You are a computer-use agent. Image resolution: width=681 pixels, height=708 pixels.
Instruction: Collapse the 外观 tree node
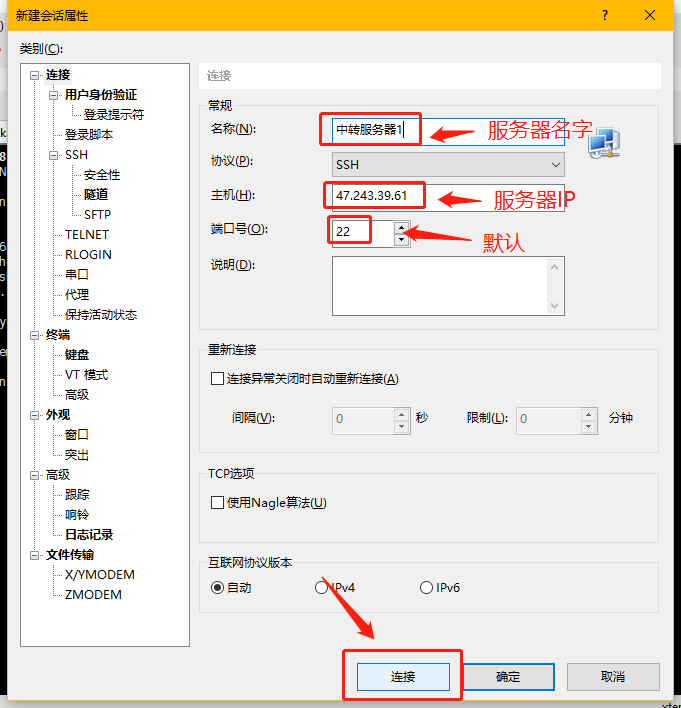coord(34,415)
